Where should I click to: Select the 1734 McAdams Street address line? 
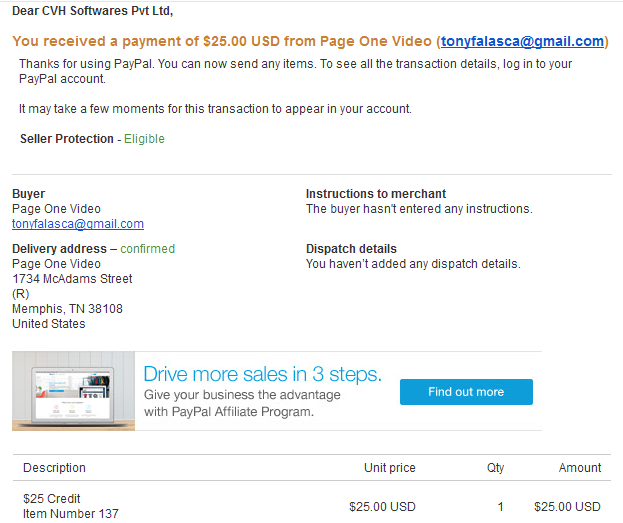click(72, 279)
